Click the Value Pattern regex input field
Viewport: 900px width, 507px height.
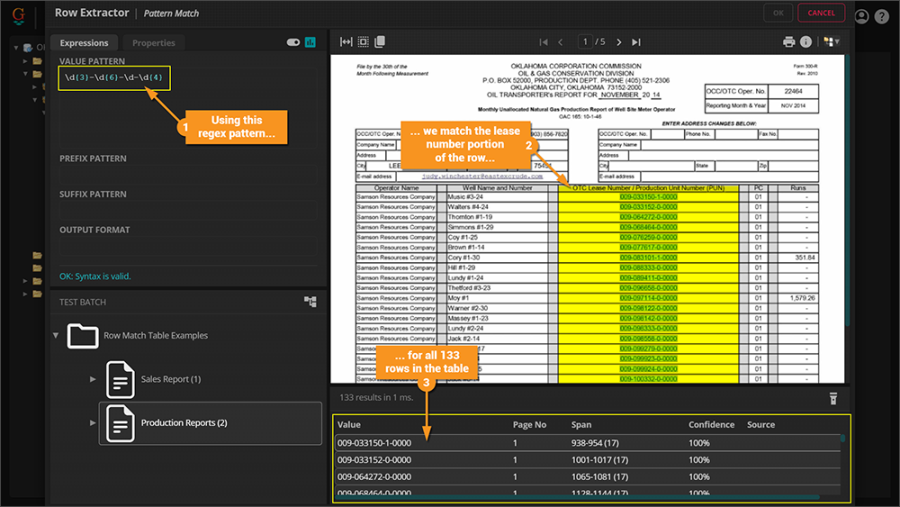114,77
